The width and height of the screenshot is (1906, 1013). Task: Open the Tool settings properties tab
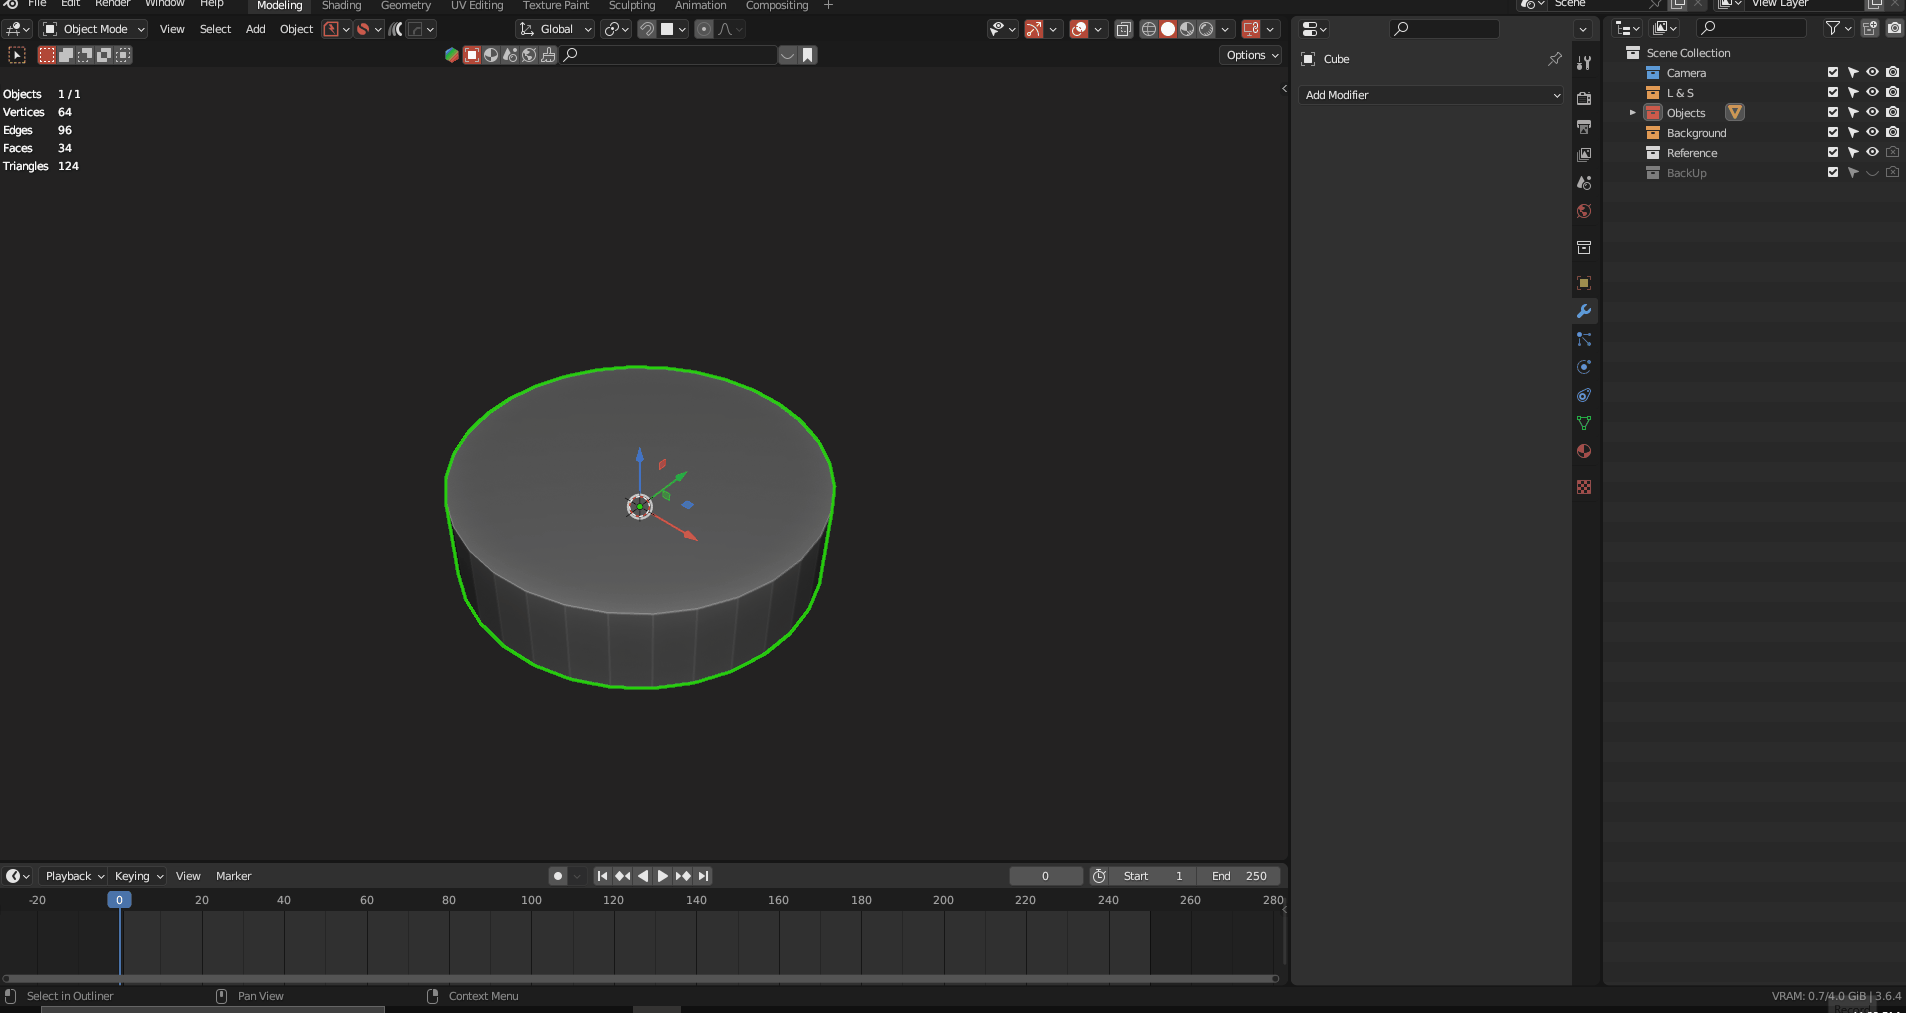(x=1584, y=63)
